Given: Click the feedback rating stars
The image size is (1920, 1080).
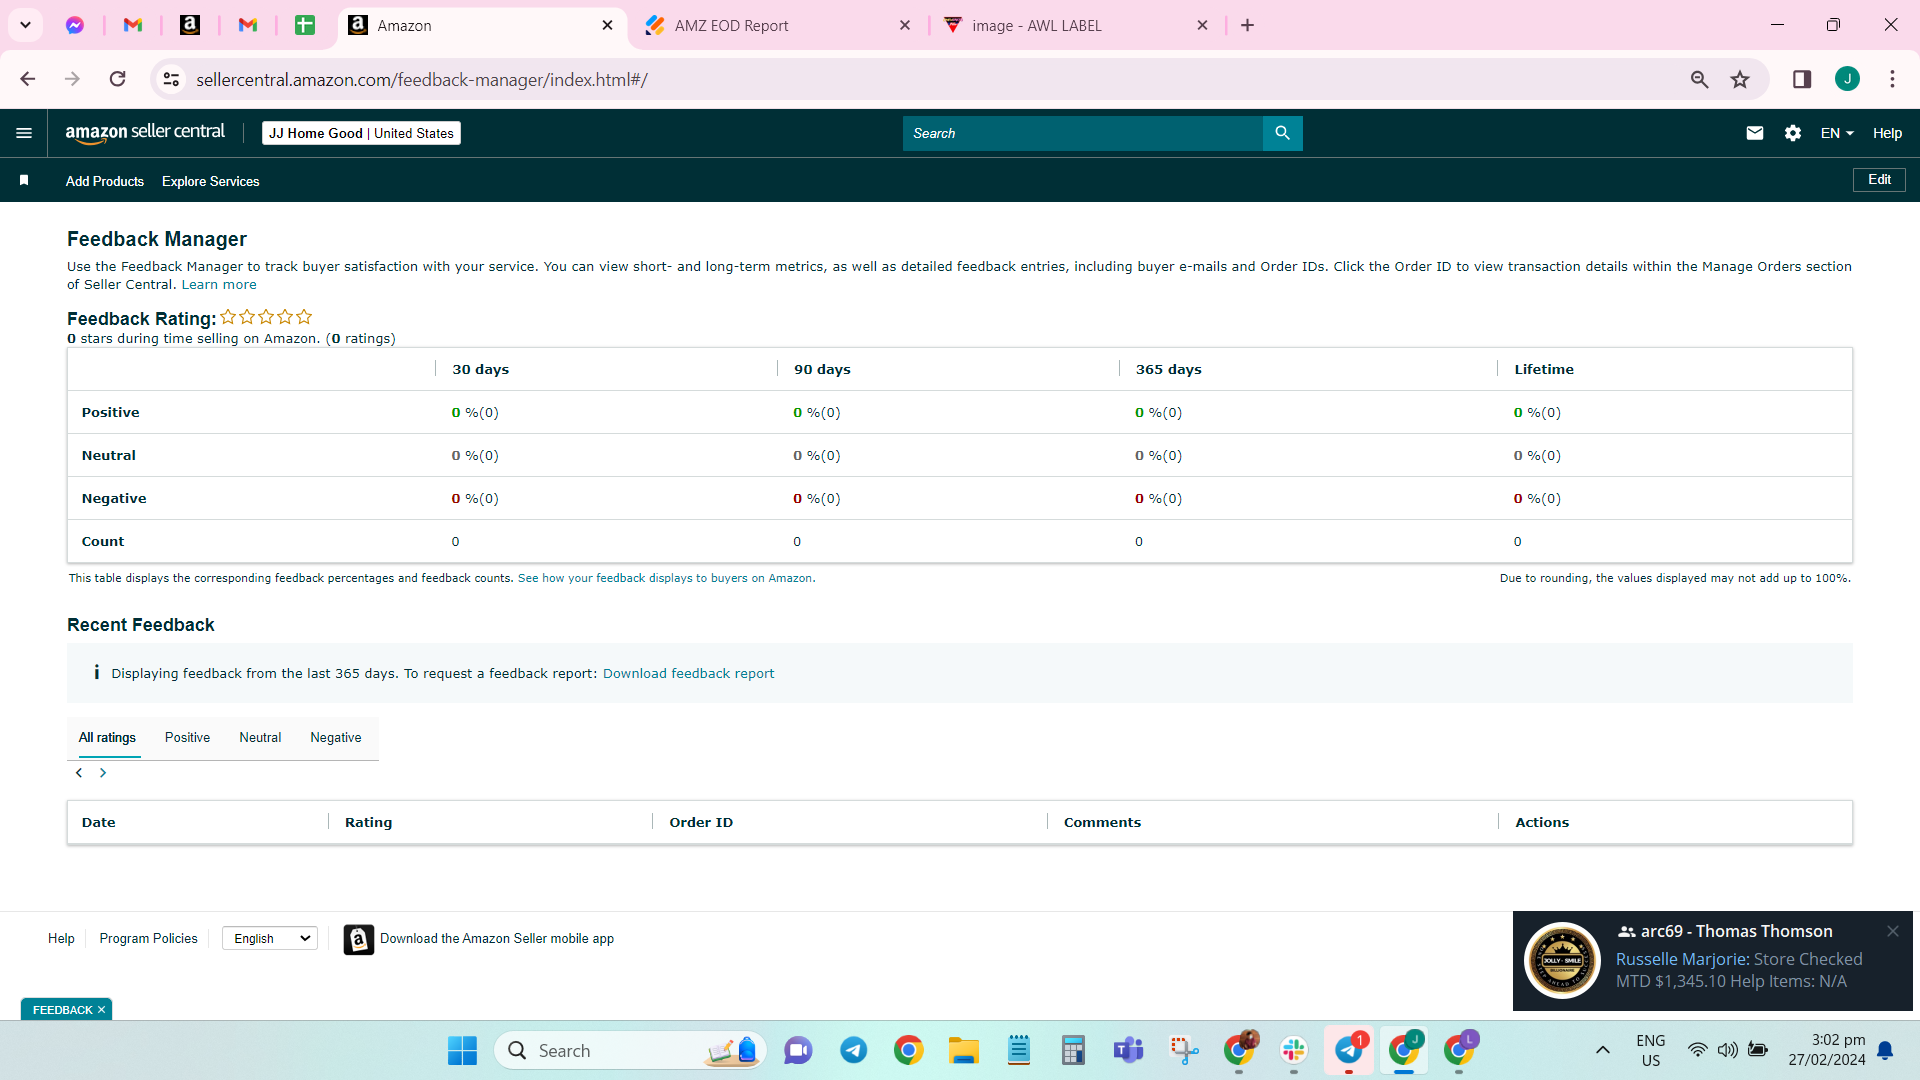Looking at the screenshot, I should (266, 317).
